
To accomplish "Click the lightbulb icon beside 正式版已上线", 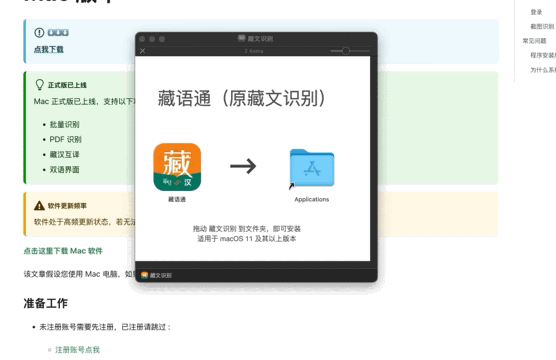I will click(39, 85).
